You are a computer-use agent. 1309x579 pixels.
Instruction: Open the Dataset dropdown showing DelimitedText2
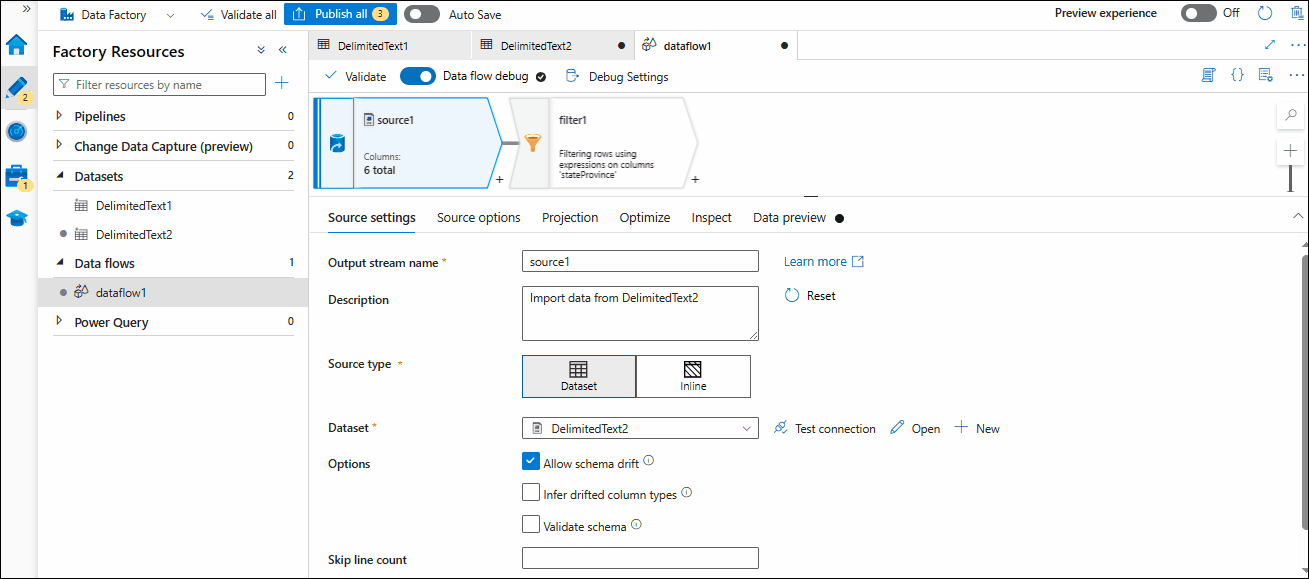(640, 427)
